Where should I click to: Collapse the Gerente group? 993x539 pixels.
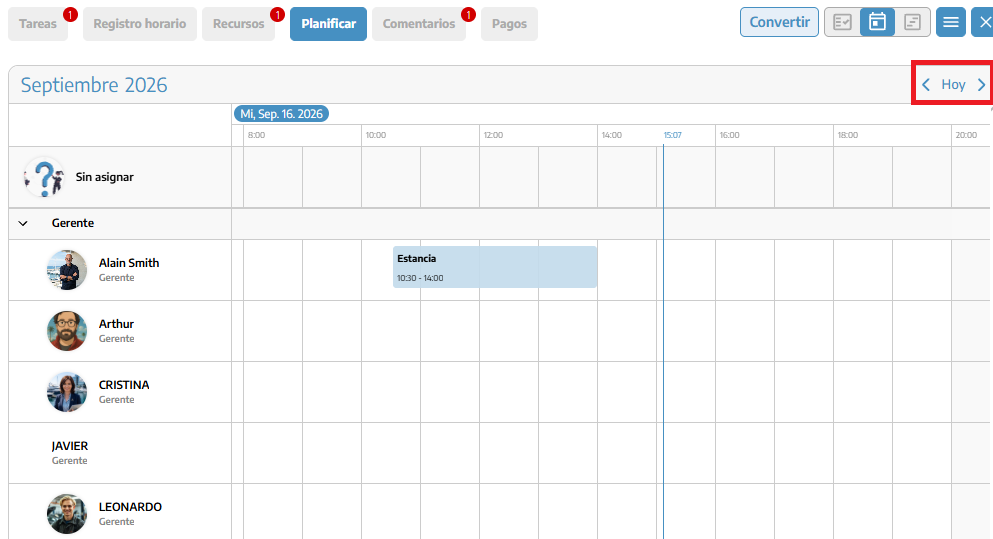[x=23, y=223]
